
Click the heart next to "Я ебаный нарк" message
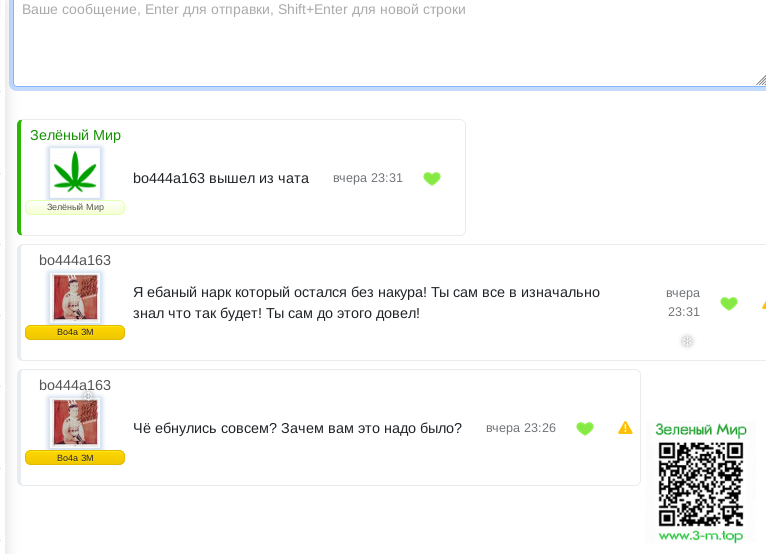[x=728, y=304]
